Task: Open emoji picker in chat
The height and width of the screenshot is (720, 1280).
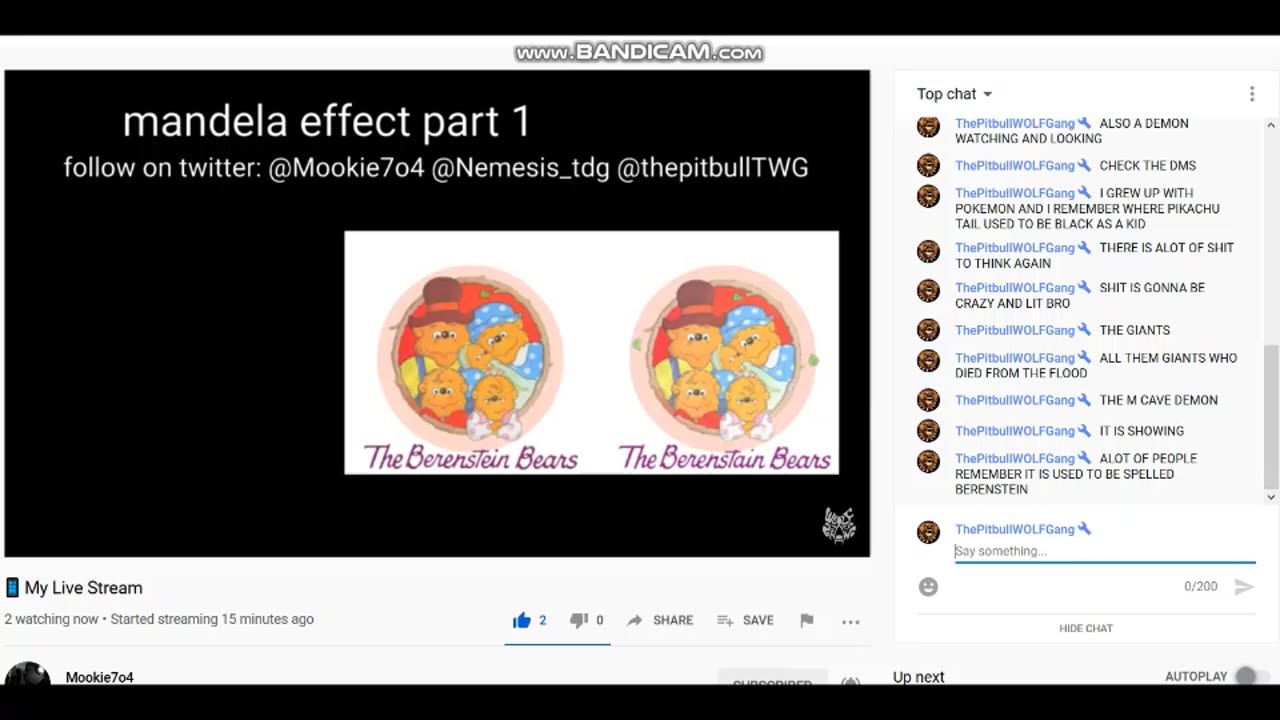Action: point(928,587)
